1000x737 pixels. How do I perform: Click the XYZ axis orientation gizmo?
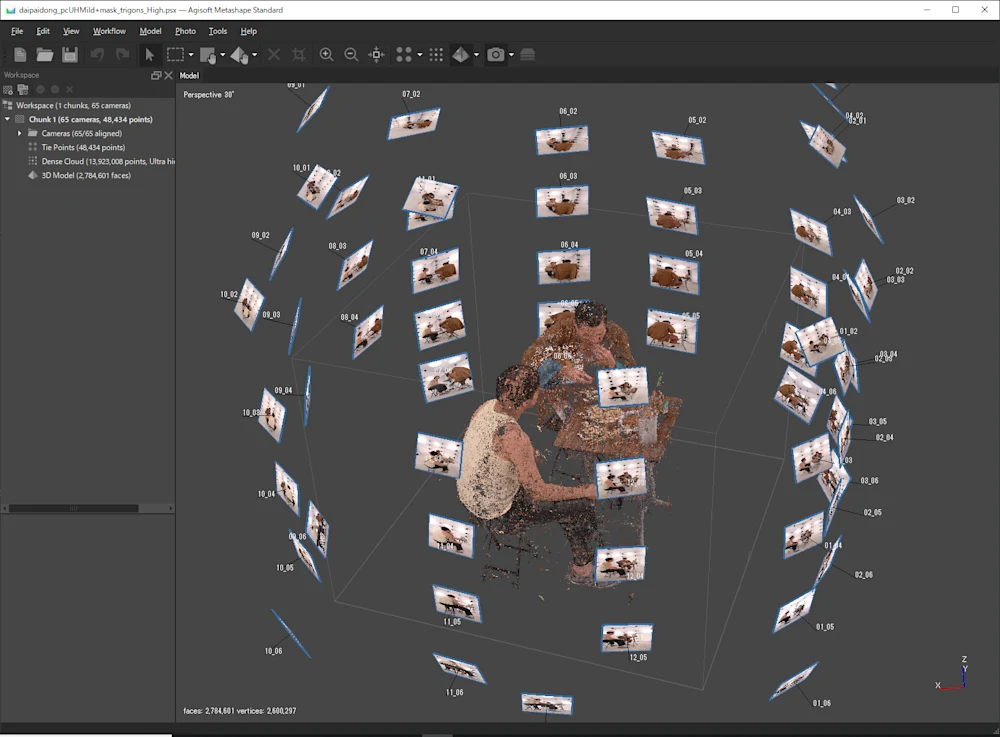(x=953, y=675)
